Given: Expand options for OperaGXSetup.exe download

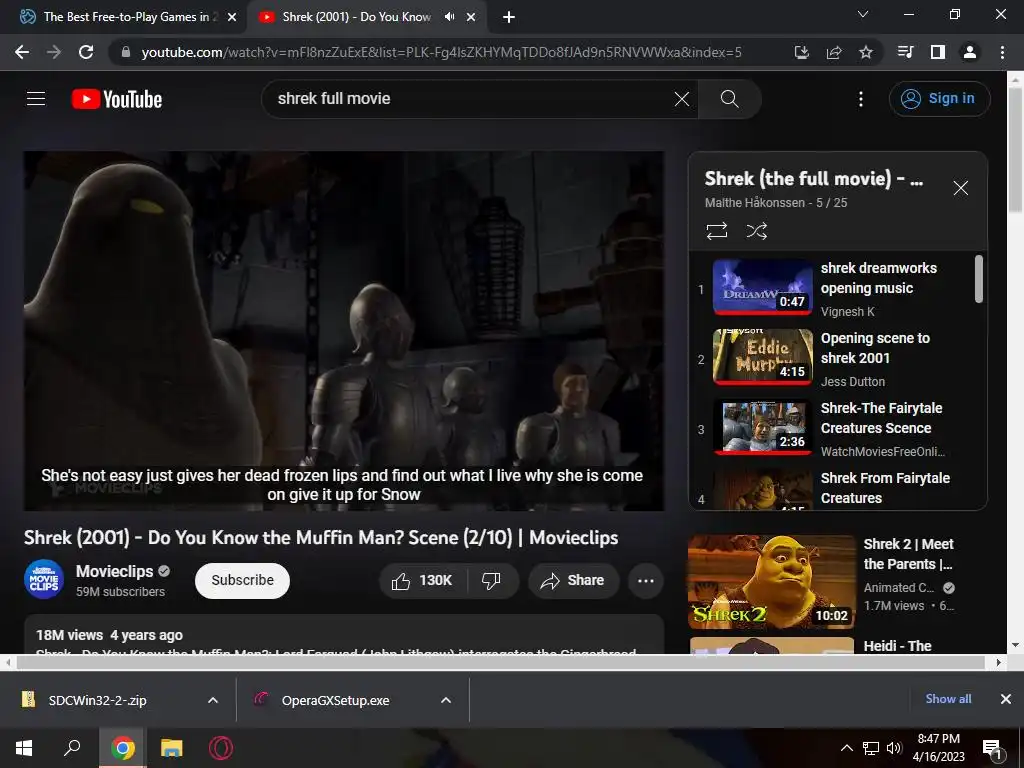Looking at the screenshot, I should pyautogui.click(x=446, y=700).
